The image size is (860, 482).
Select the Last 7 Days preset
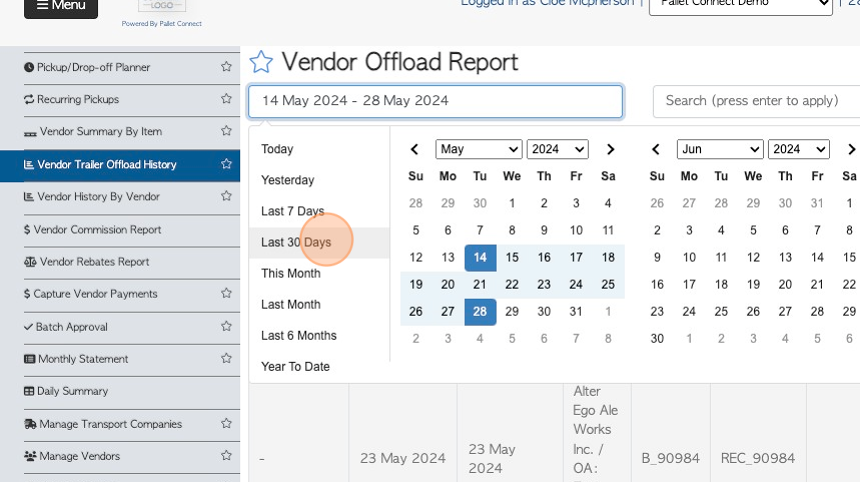[319, 211]
